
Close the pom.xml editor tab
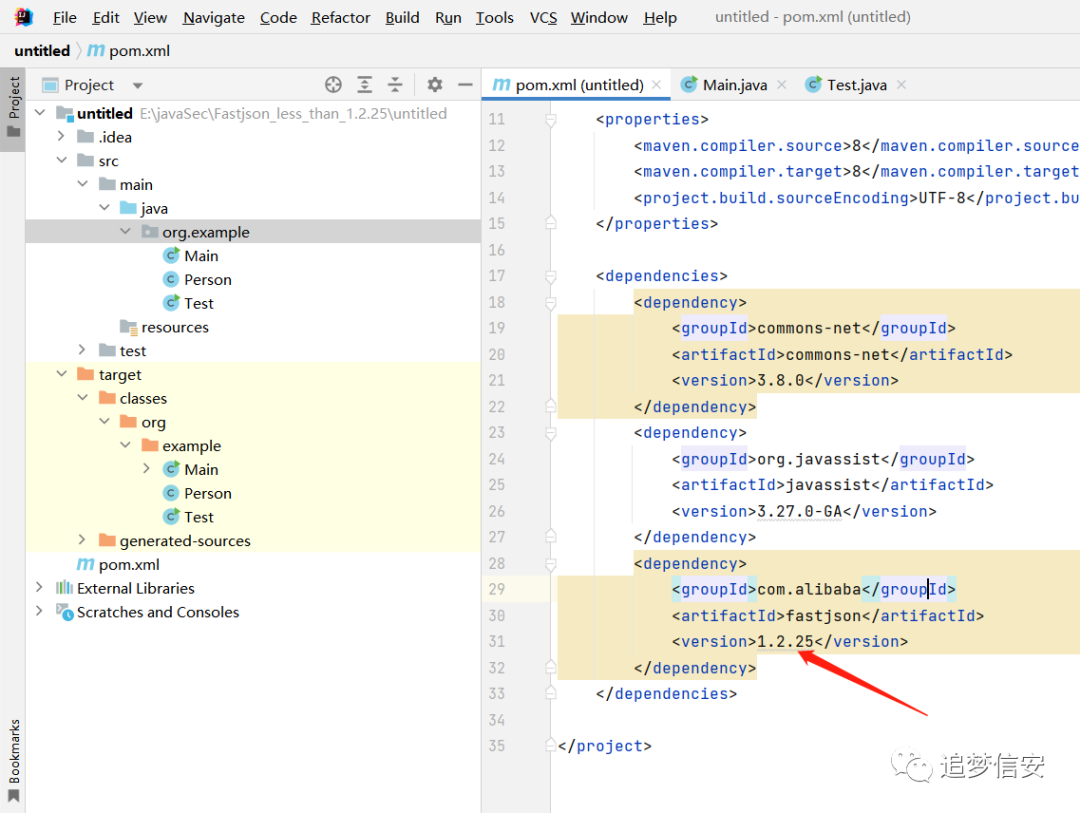(656, 85)
